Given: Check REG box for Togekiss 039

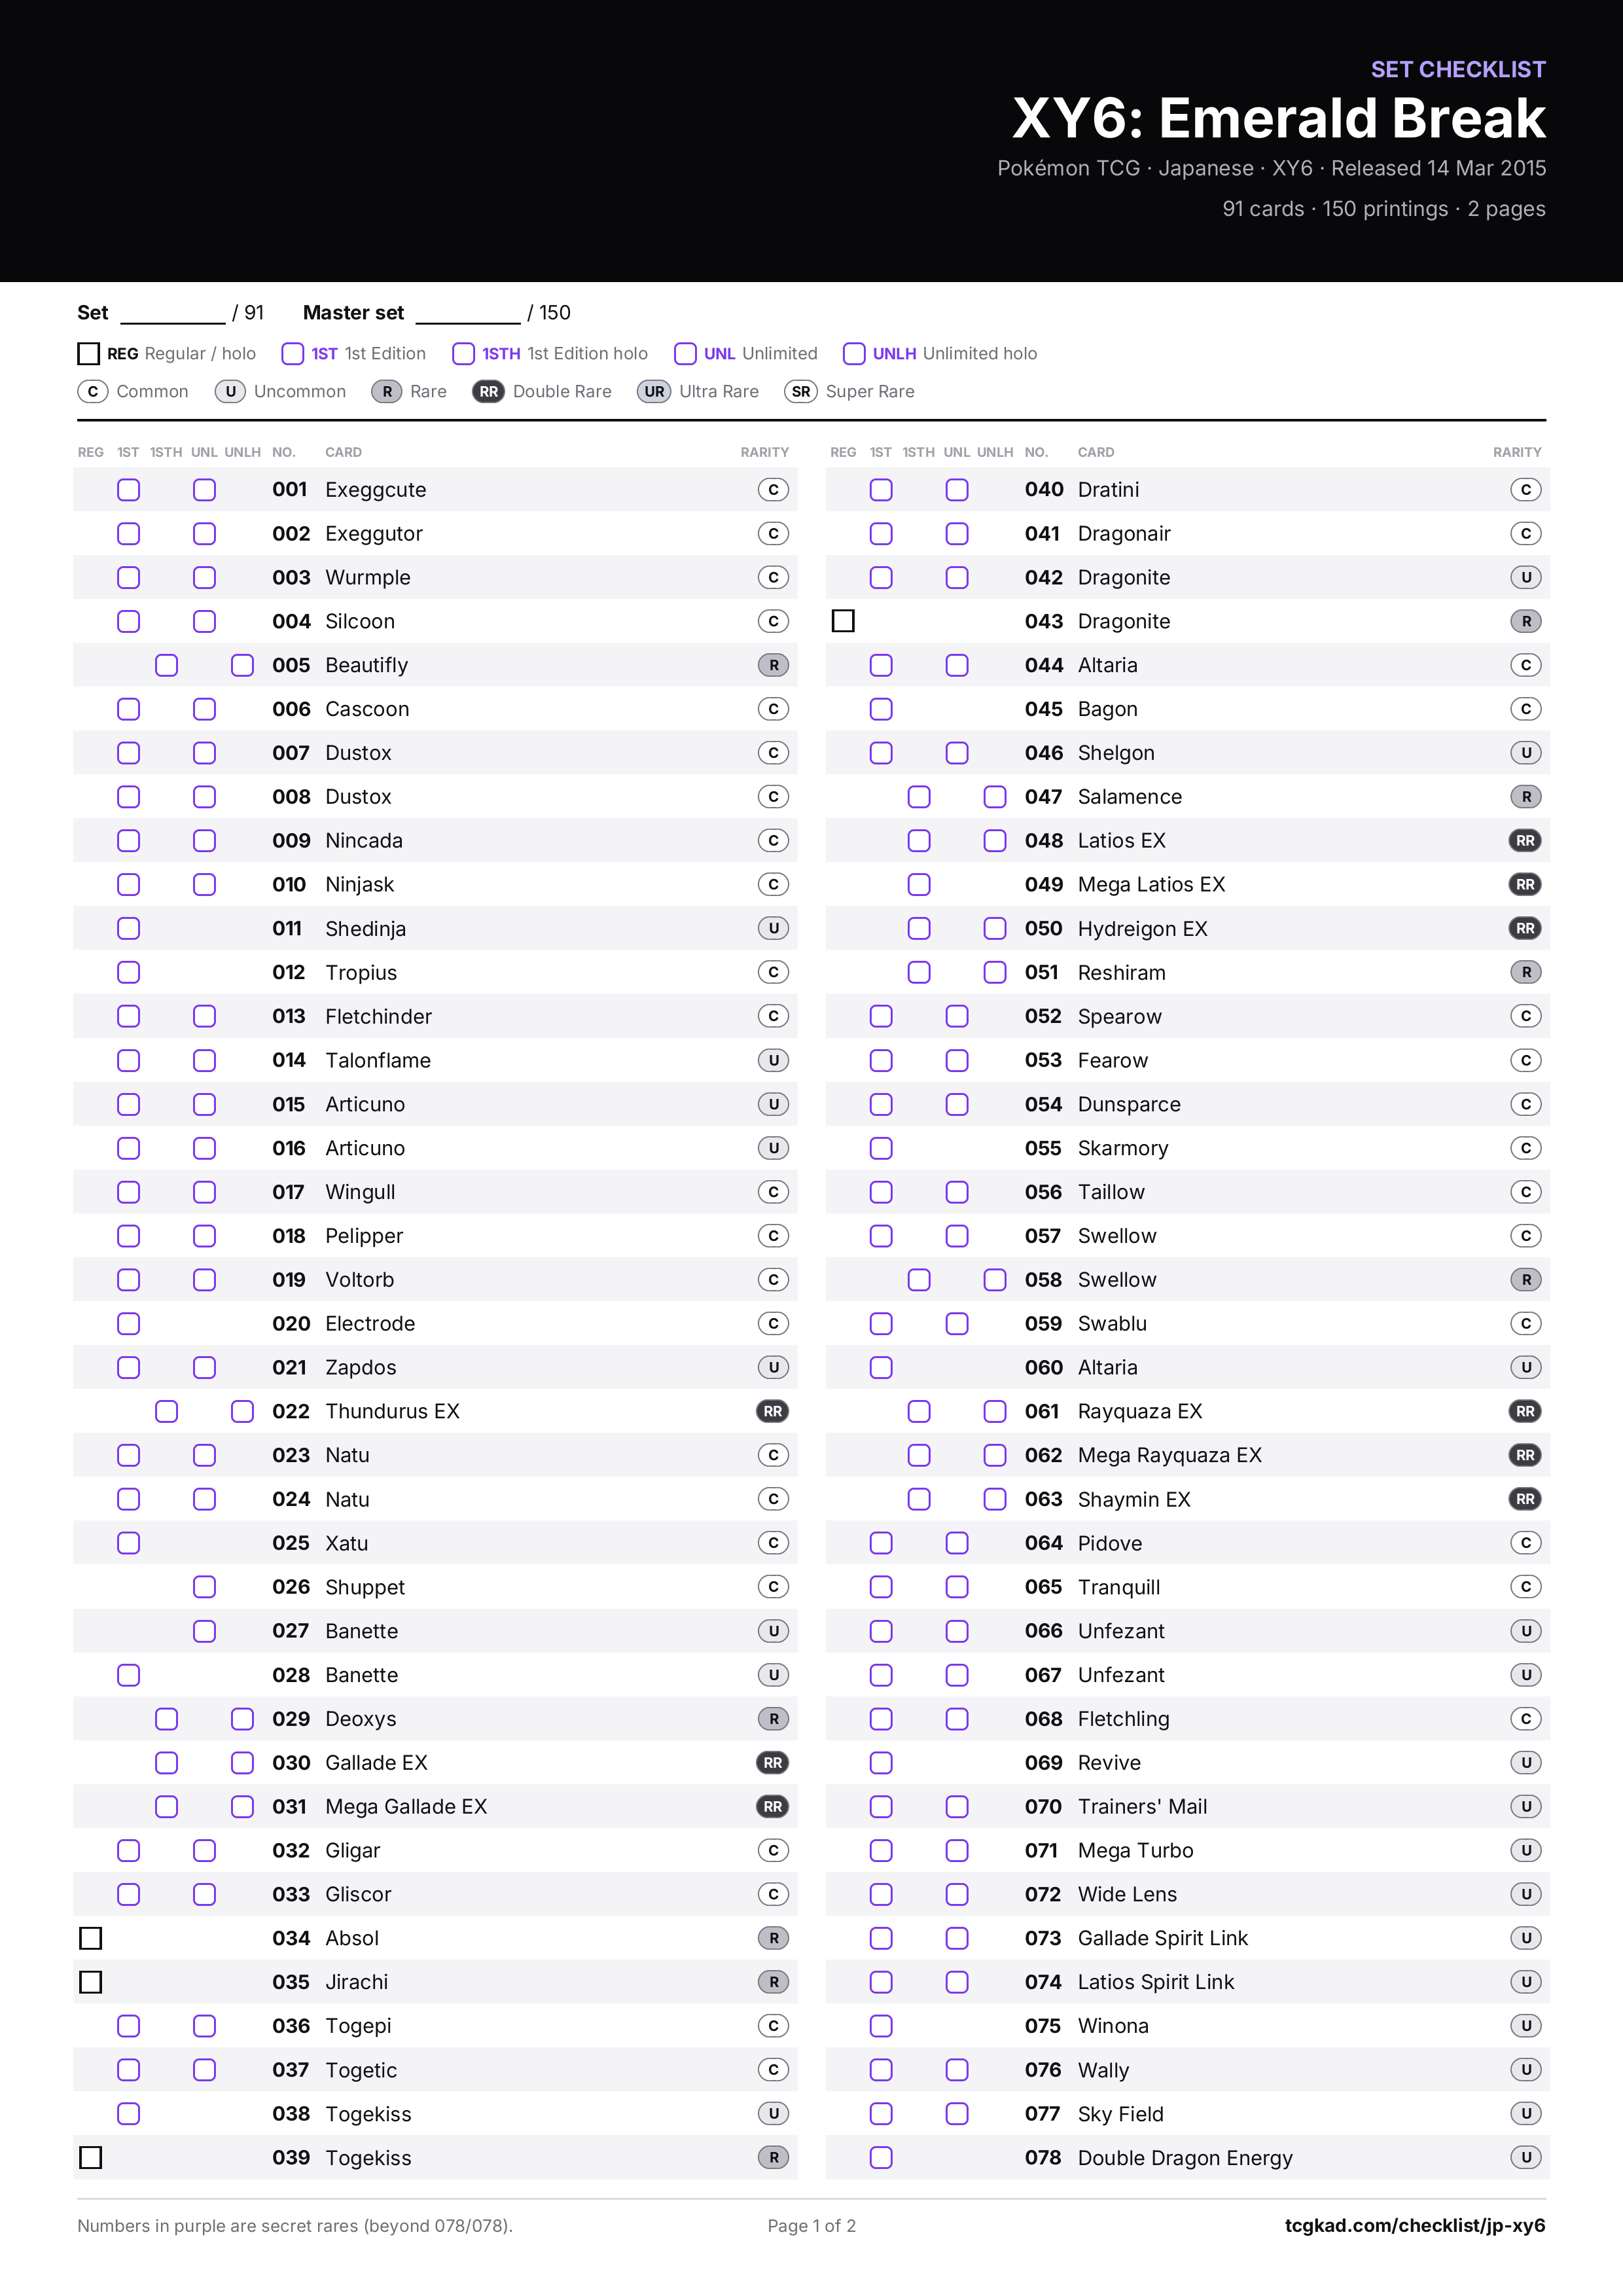Looking at the screenshot, I should [91, 2157].
